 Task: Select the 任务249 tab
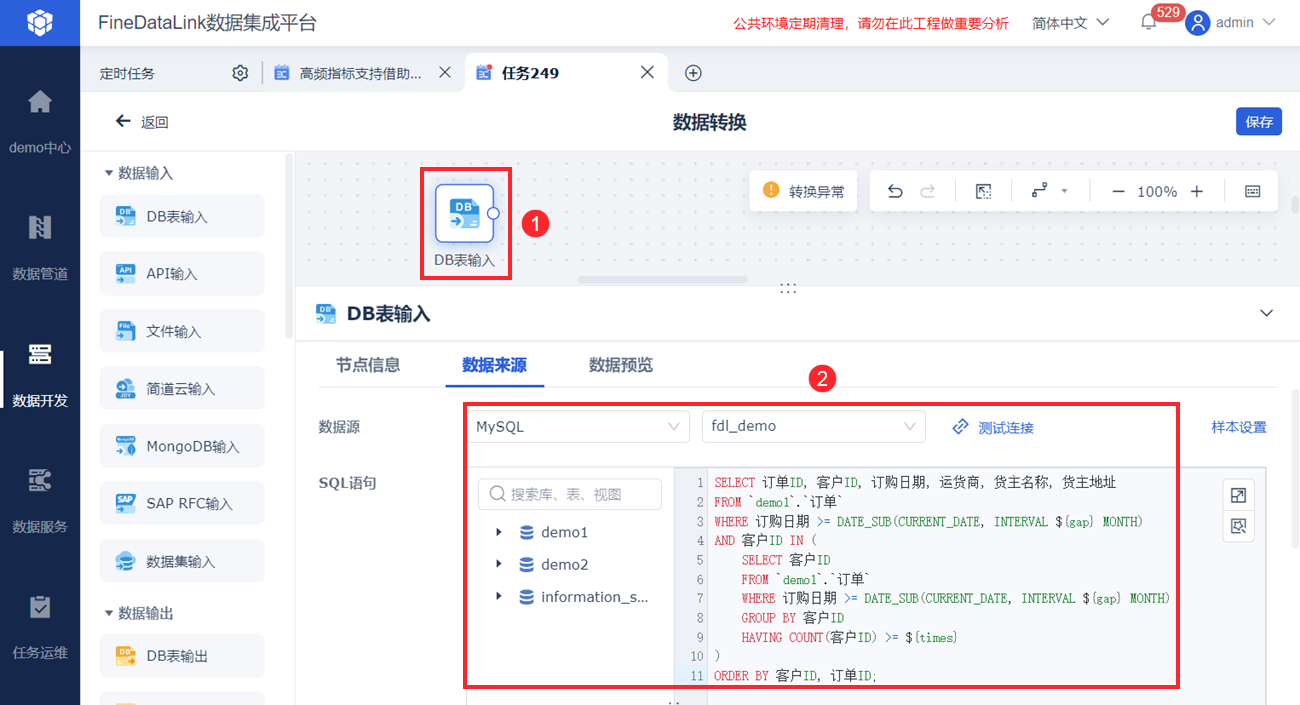pos(530,73)
